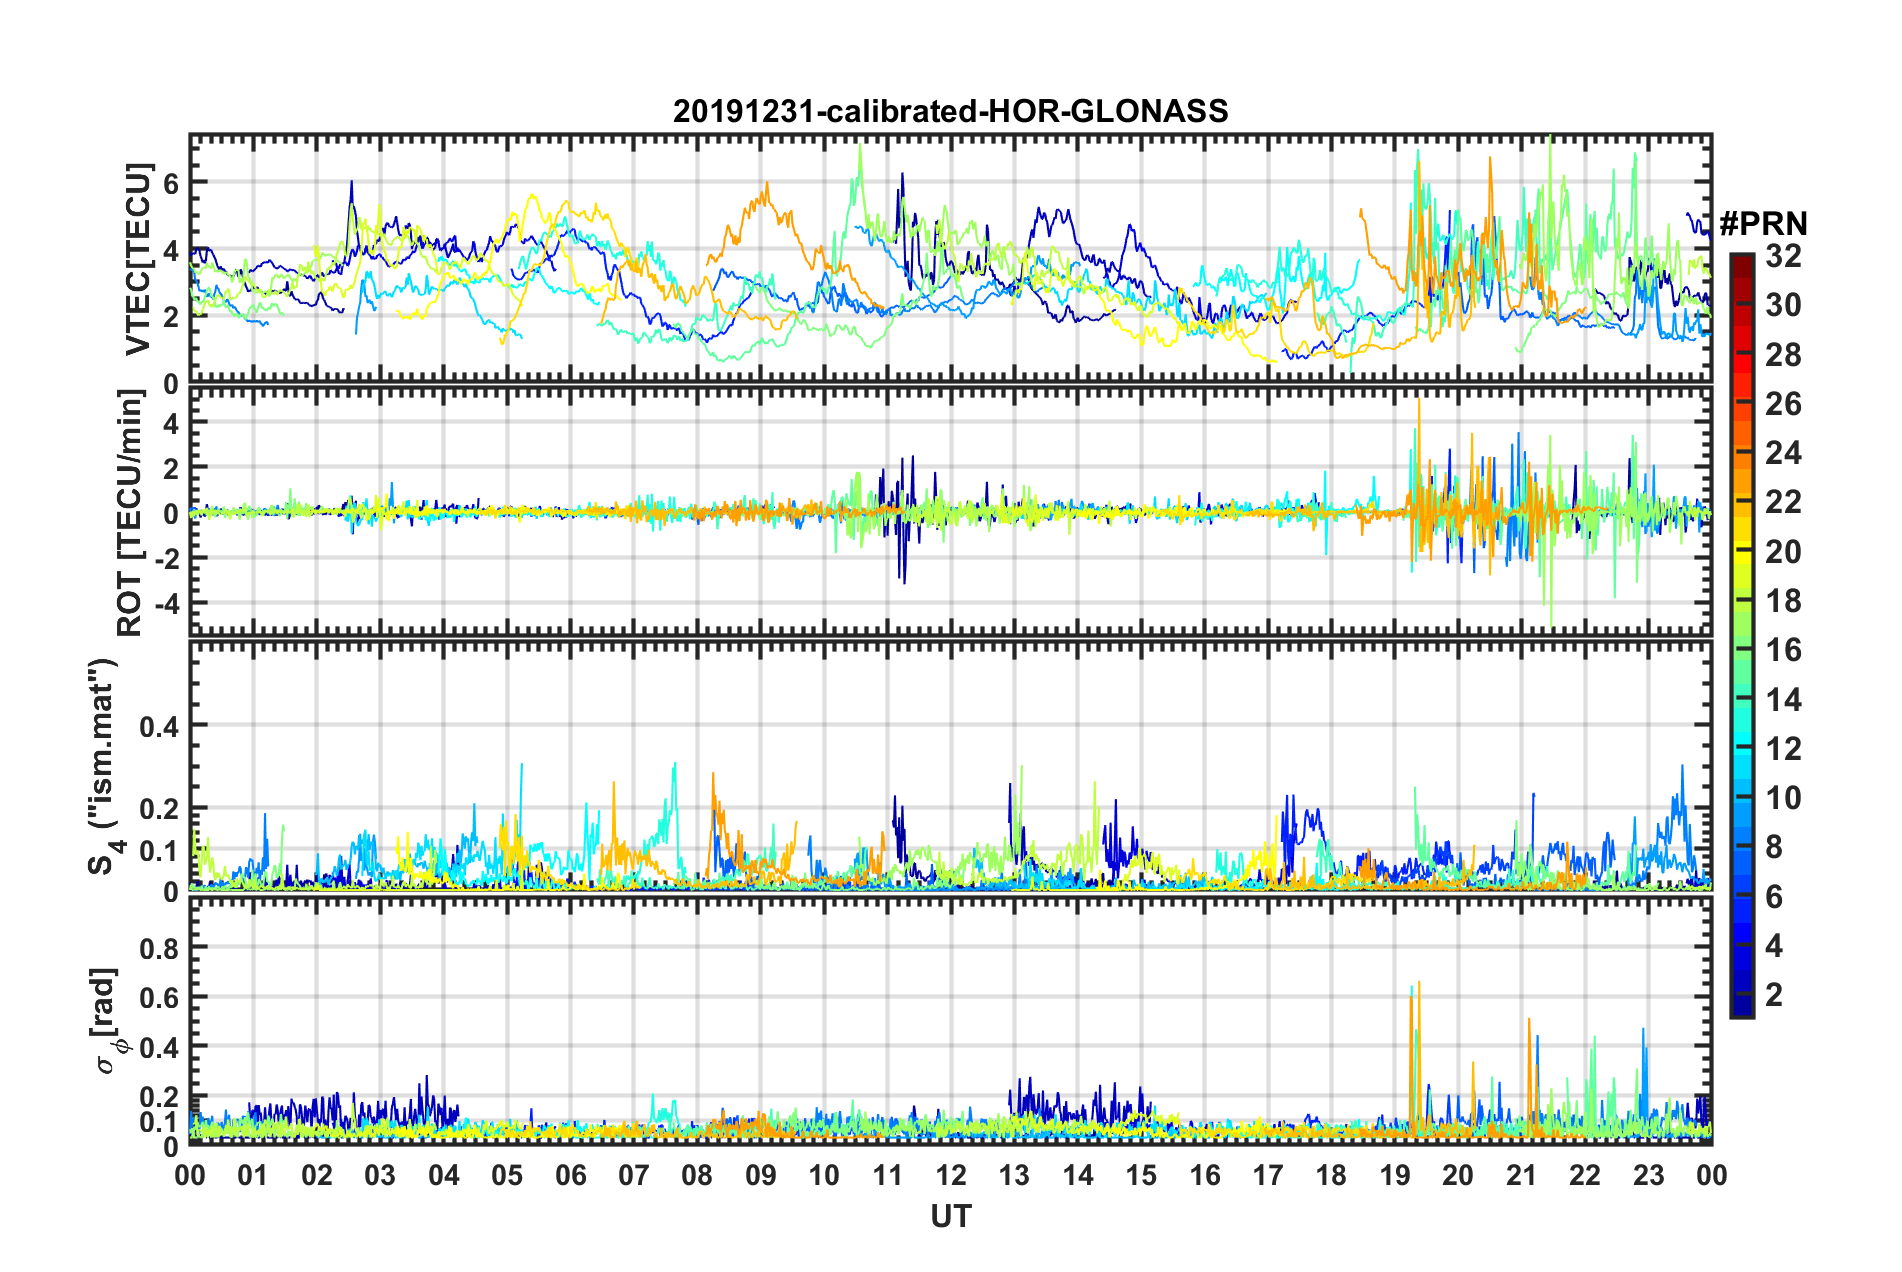Click the 2 tick on VTEC axis
The image size is (1902, 1272).
tap(171, 316)
